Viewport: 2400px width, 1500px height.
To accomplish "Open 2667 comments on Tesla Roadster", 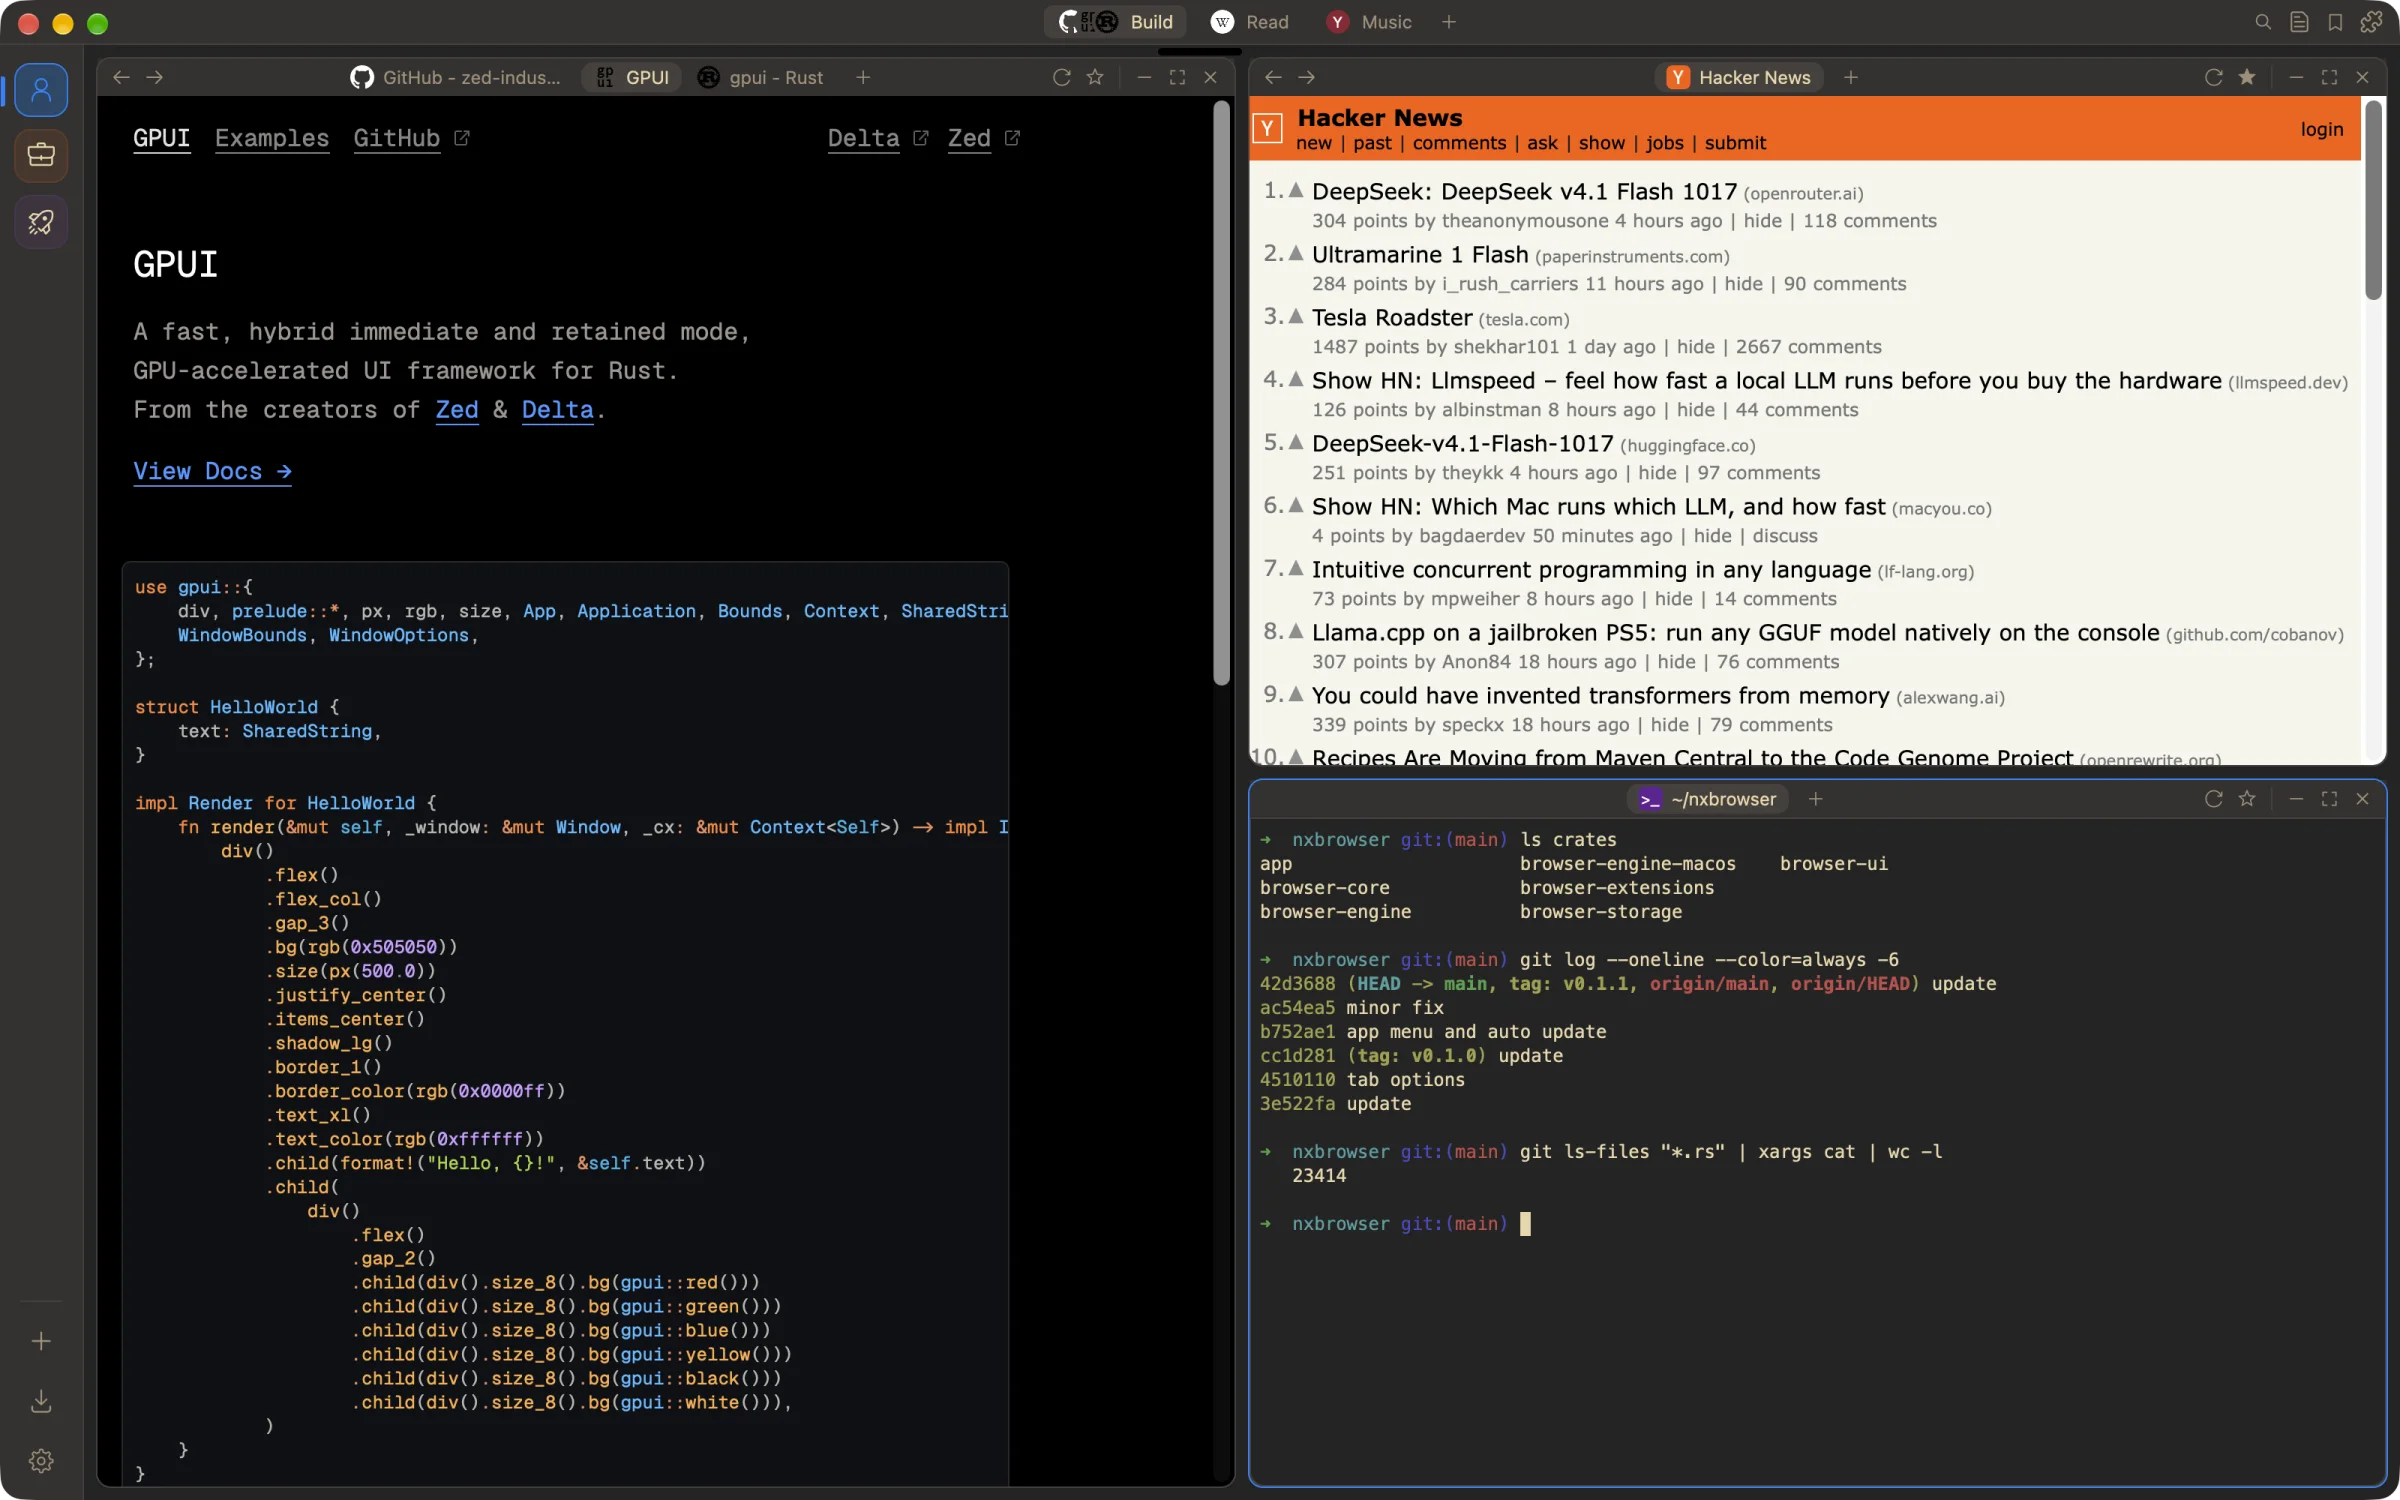I will [1808, 347].
